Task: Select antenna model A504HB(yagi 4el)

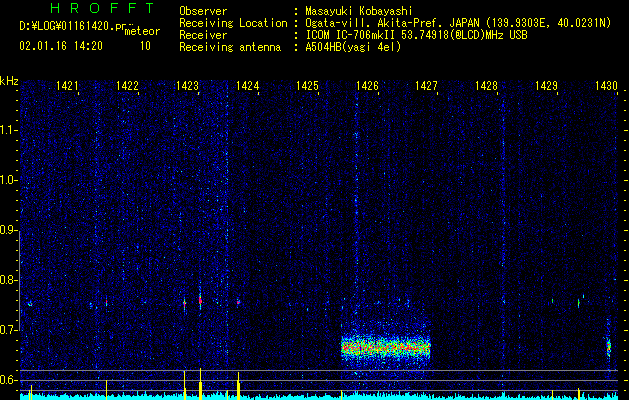Action: click(353, 48)
